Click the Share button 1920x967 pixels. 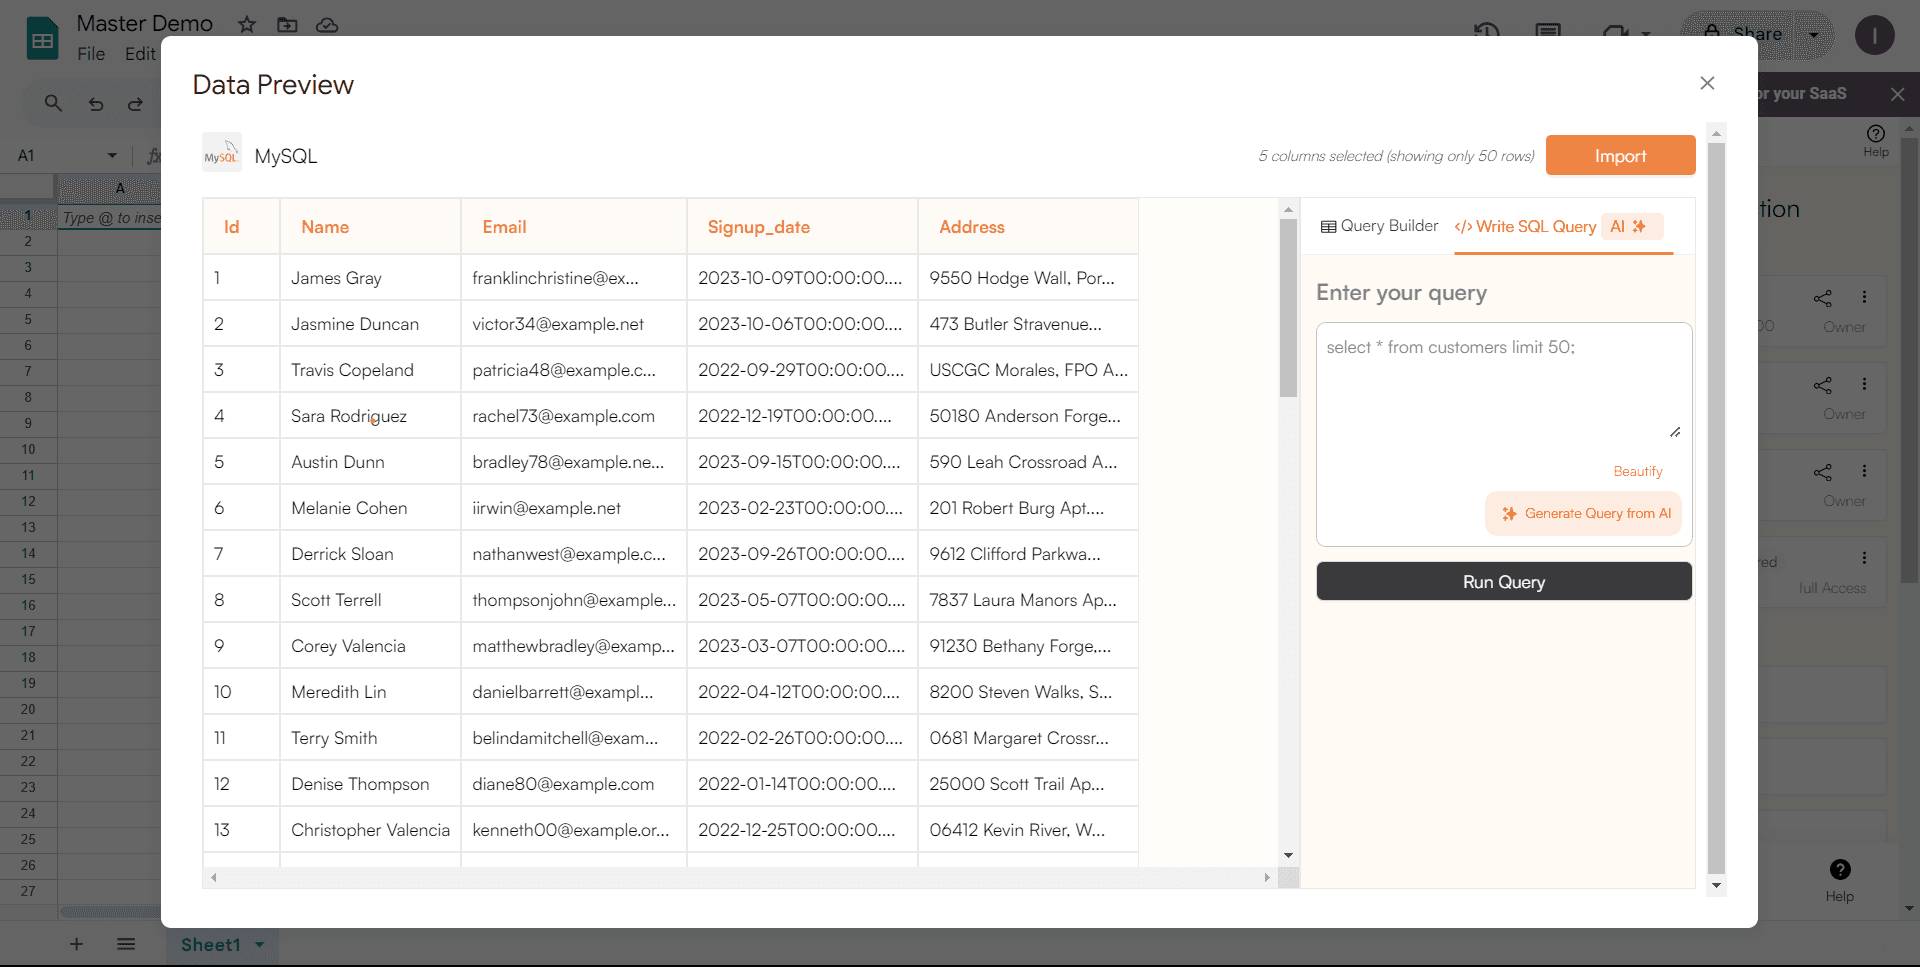(x=1743, y=34)
